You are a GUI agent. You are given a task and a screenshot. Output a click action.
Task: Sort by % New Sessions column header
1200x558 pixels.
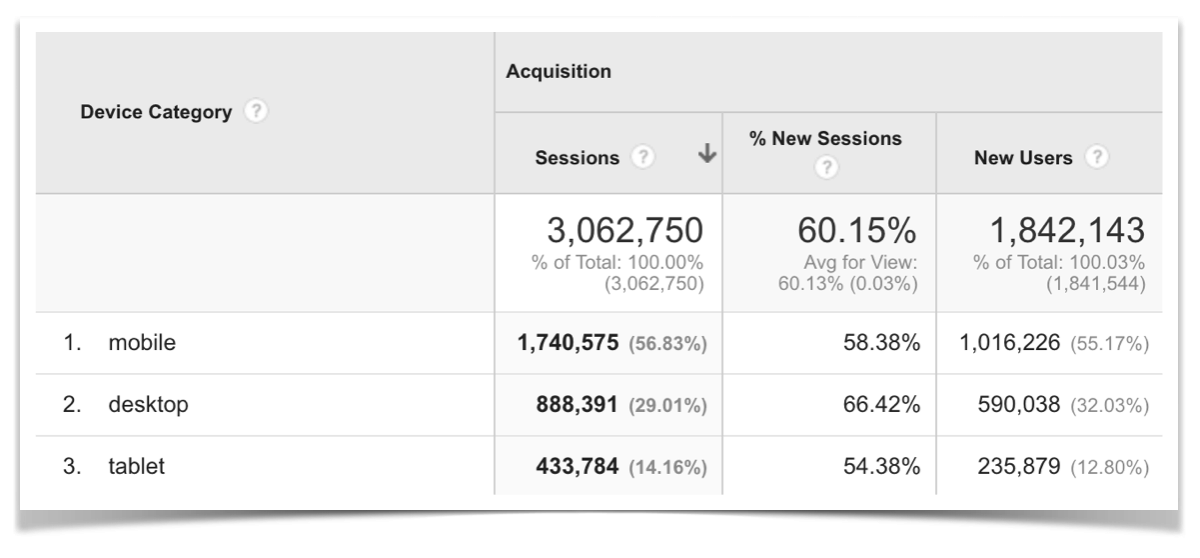point(828,139)
